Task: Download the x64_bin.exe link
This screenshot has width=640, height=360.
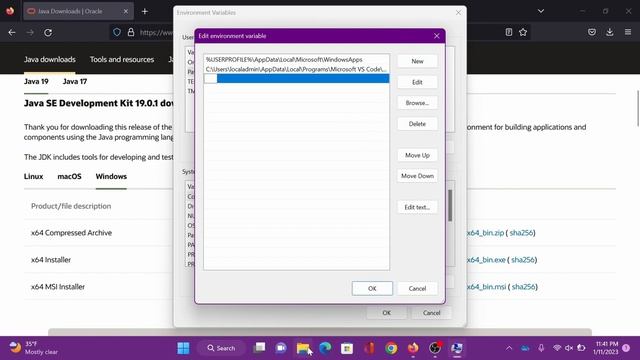Action: coord(486,260)
